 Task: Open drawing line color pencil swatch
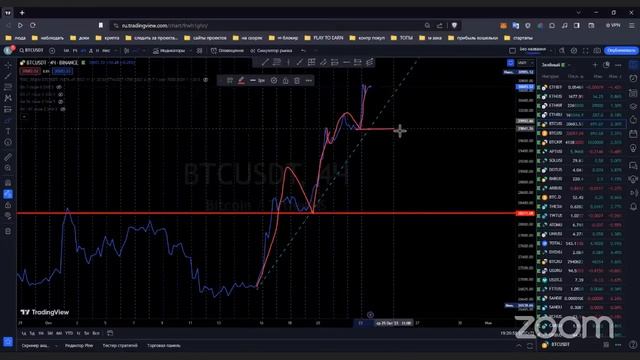[241, 80]
